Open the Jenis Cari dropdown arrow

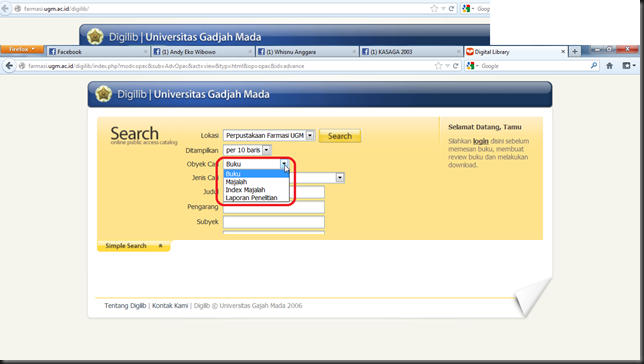tap(340, 177)
